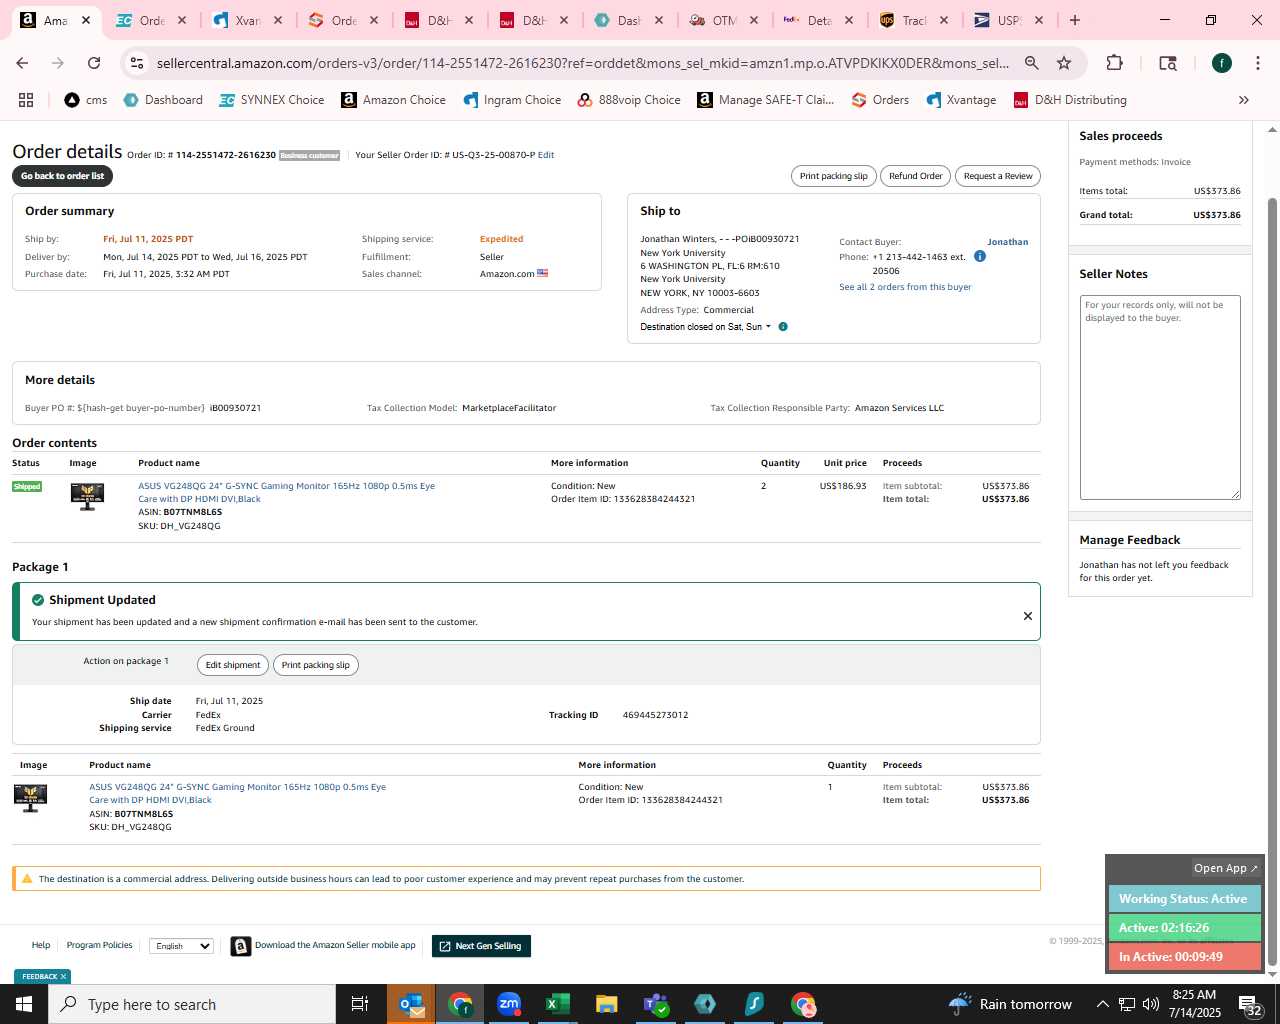This screenshot has width=1280, height=1024.
Task: Edit the Seller Order ID
Action: tap(546, 155)
